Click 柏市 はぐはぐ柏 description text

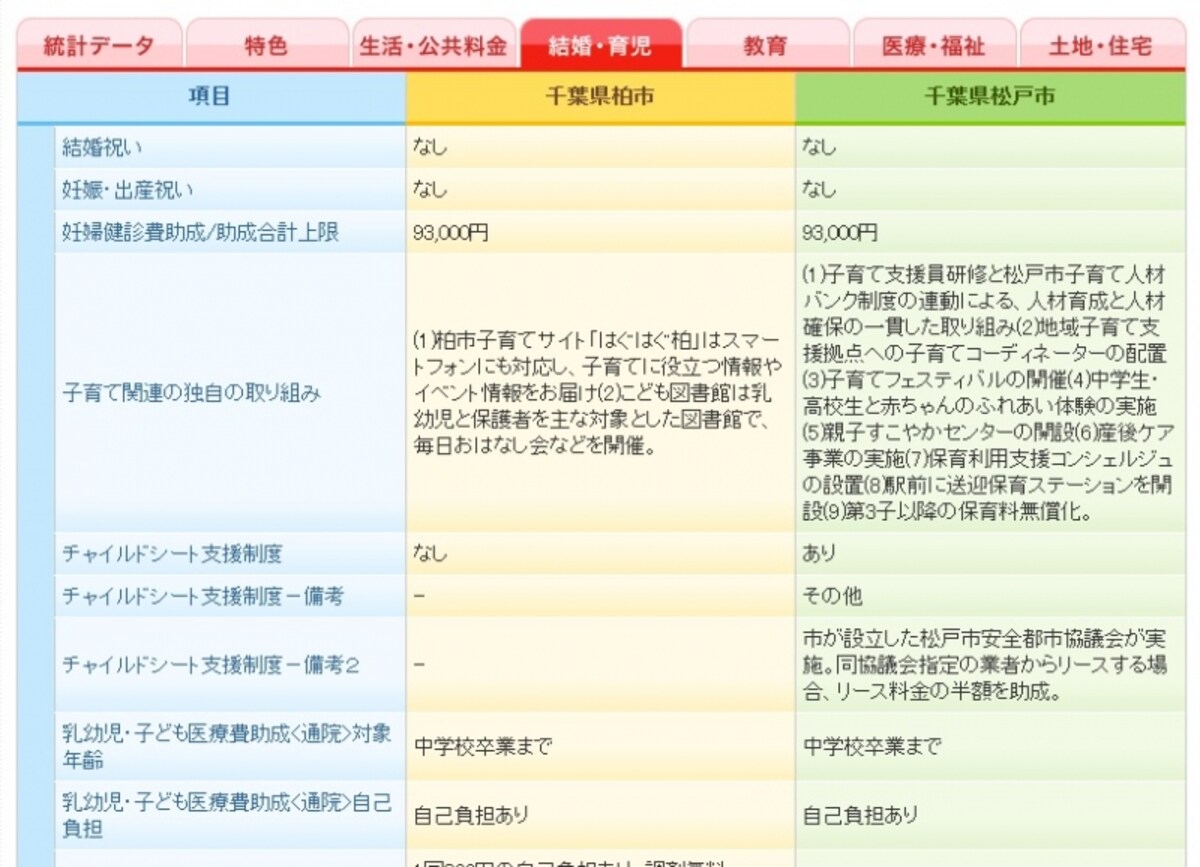tap(597, 392)
